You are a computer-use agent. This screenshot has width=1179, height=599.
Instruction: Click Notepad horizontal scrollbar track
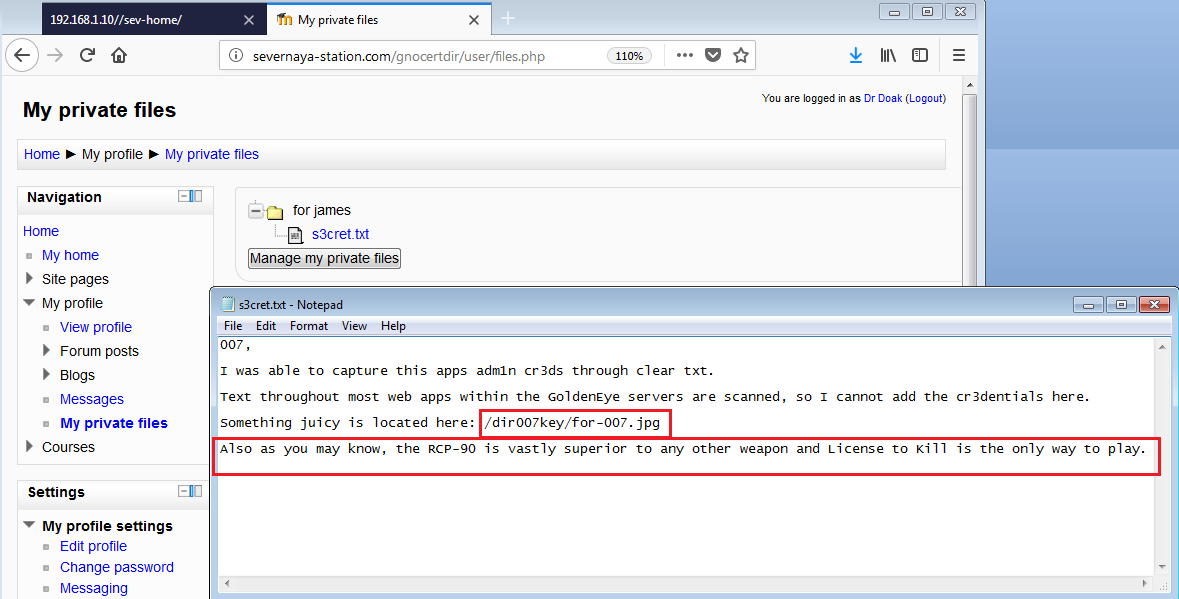pyautogui.click(x=690, y=583)
